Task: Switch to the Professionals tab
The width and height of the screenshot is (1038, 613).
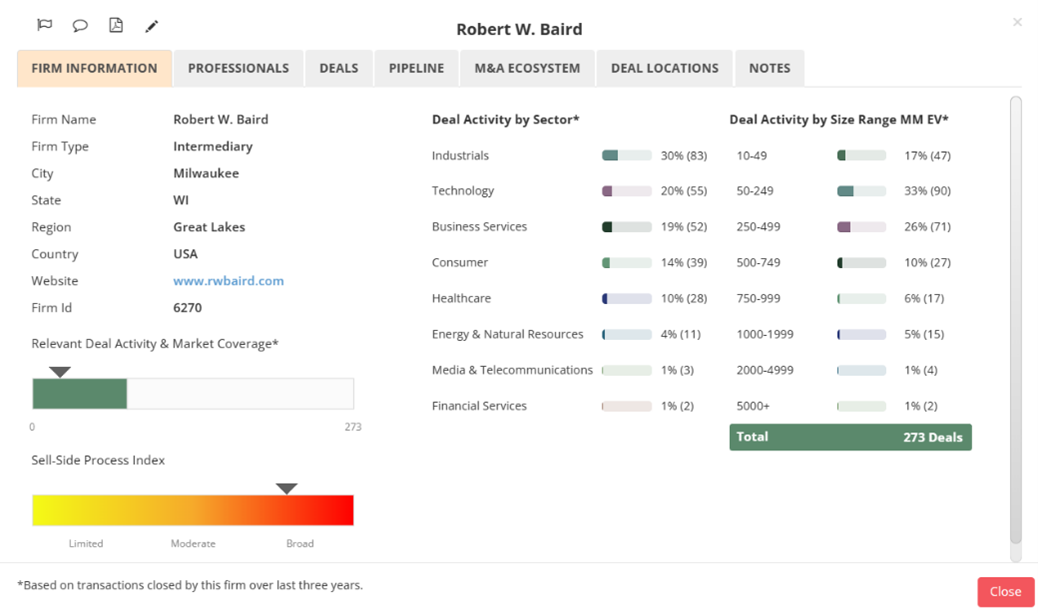Action: click(238, 68)
